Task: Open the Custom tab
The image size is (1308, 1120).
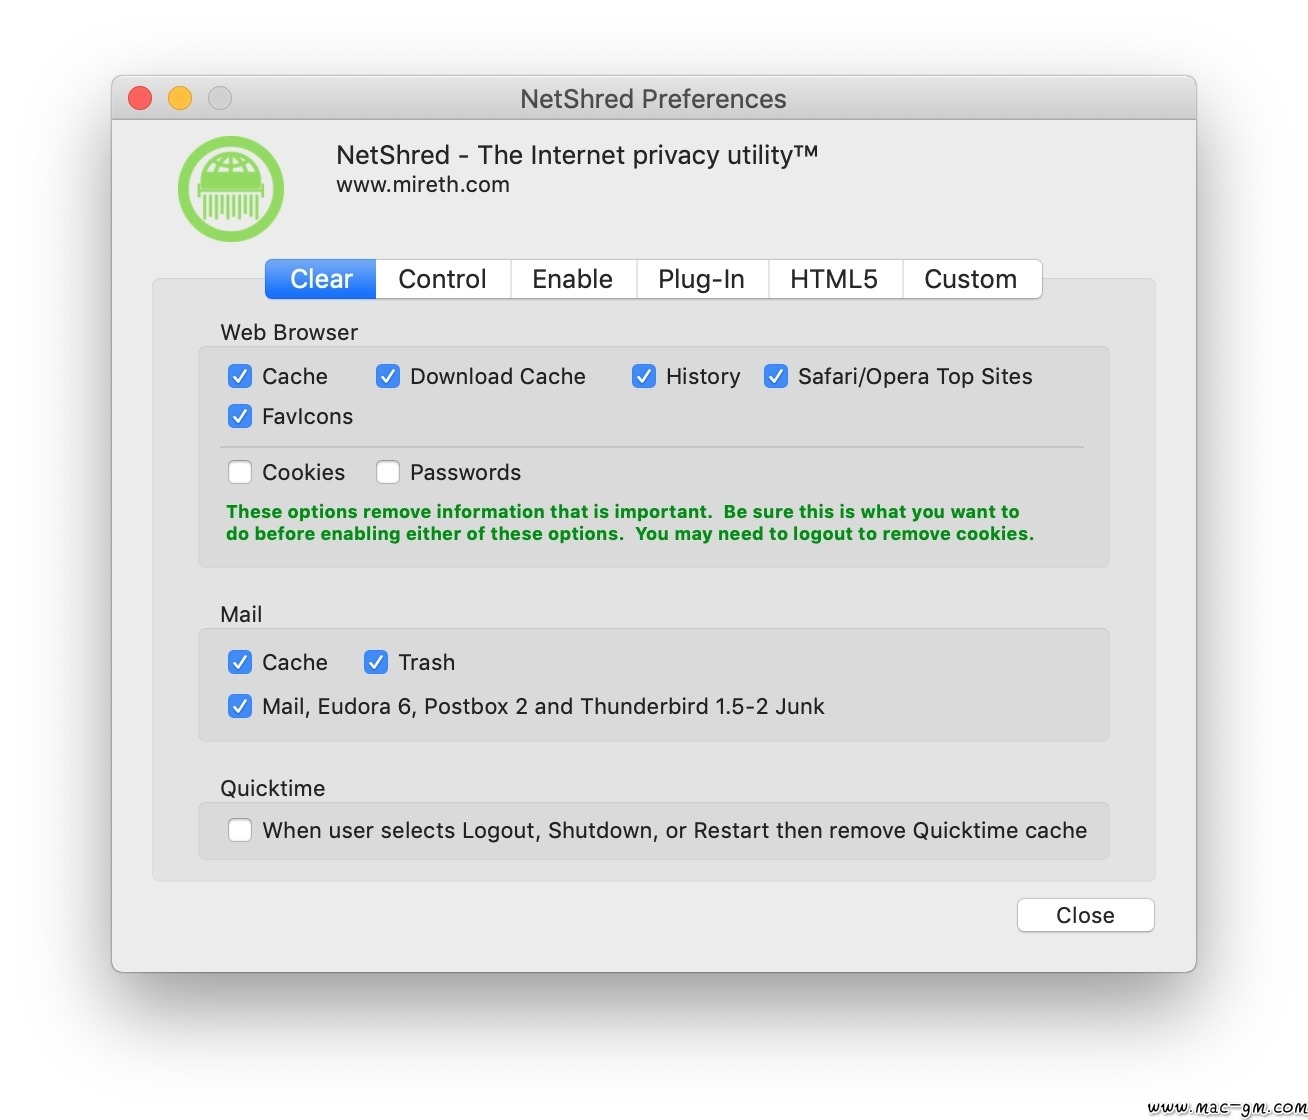Action: 971,279
